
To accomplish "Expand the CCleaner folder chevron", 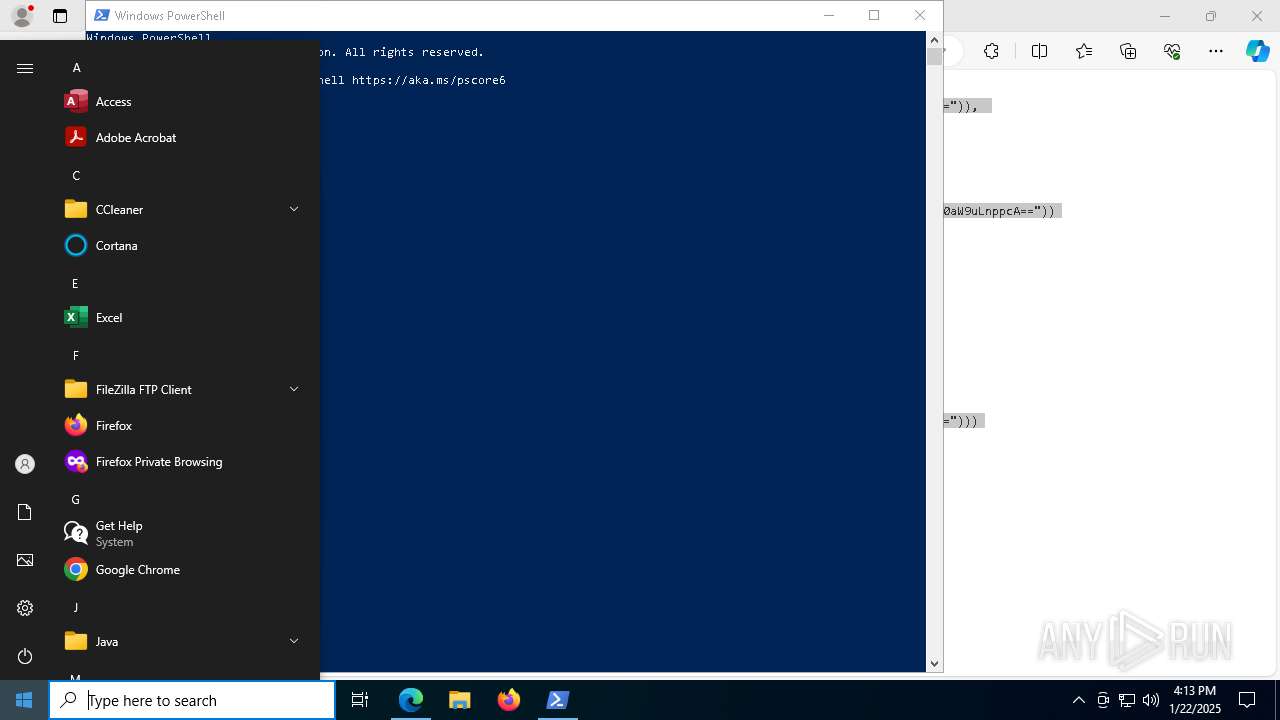I will (x=294, y=209).
